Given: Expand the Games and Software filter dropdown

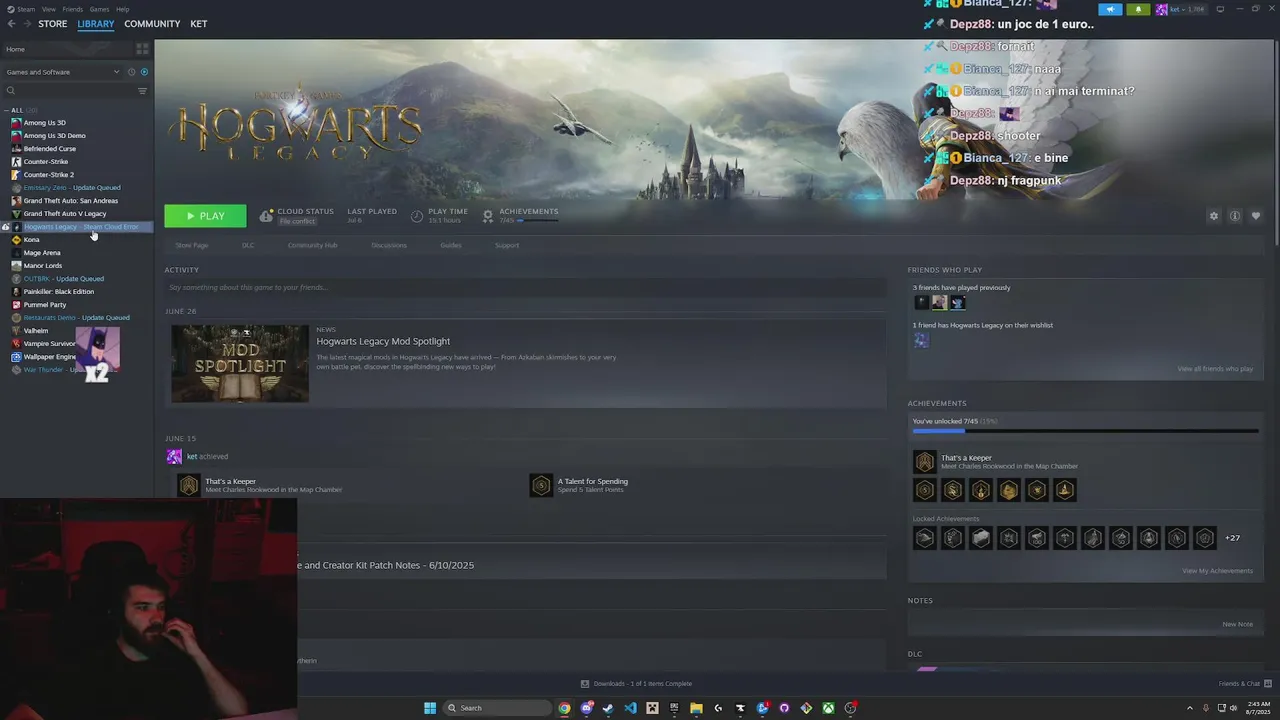Looking at the screenshot, I should point(61,72).
